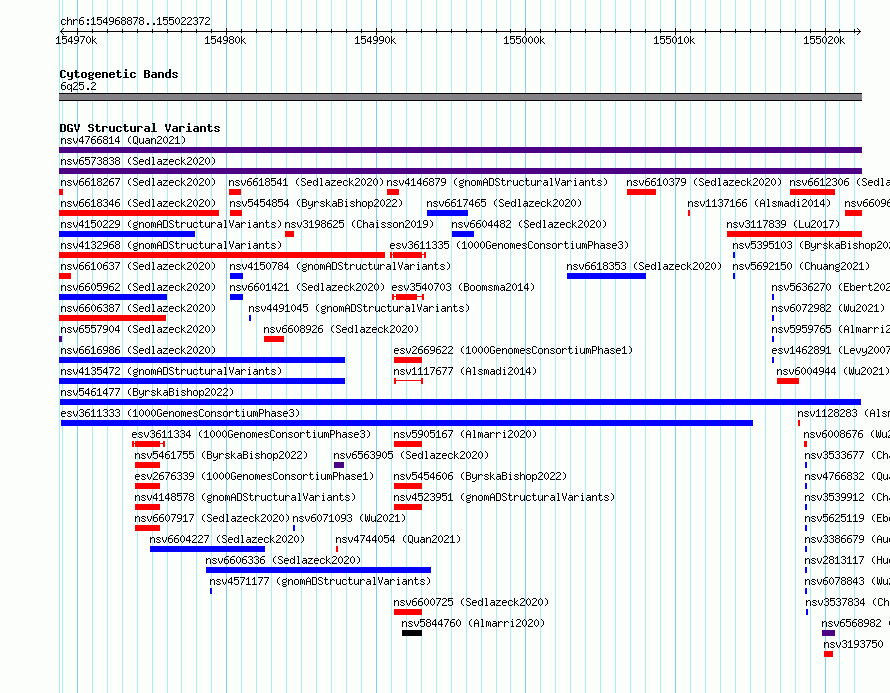Viewport: 890px width, 693px height.
Task: Select nsv5454854 (ByrskaBishop2022) label
Action: tap(316, 203)
